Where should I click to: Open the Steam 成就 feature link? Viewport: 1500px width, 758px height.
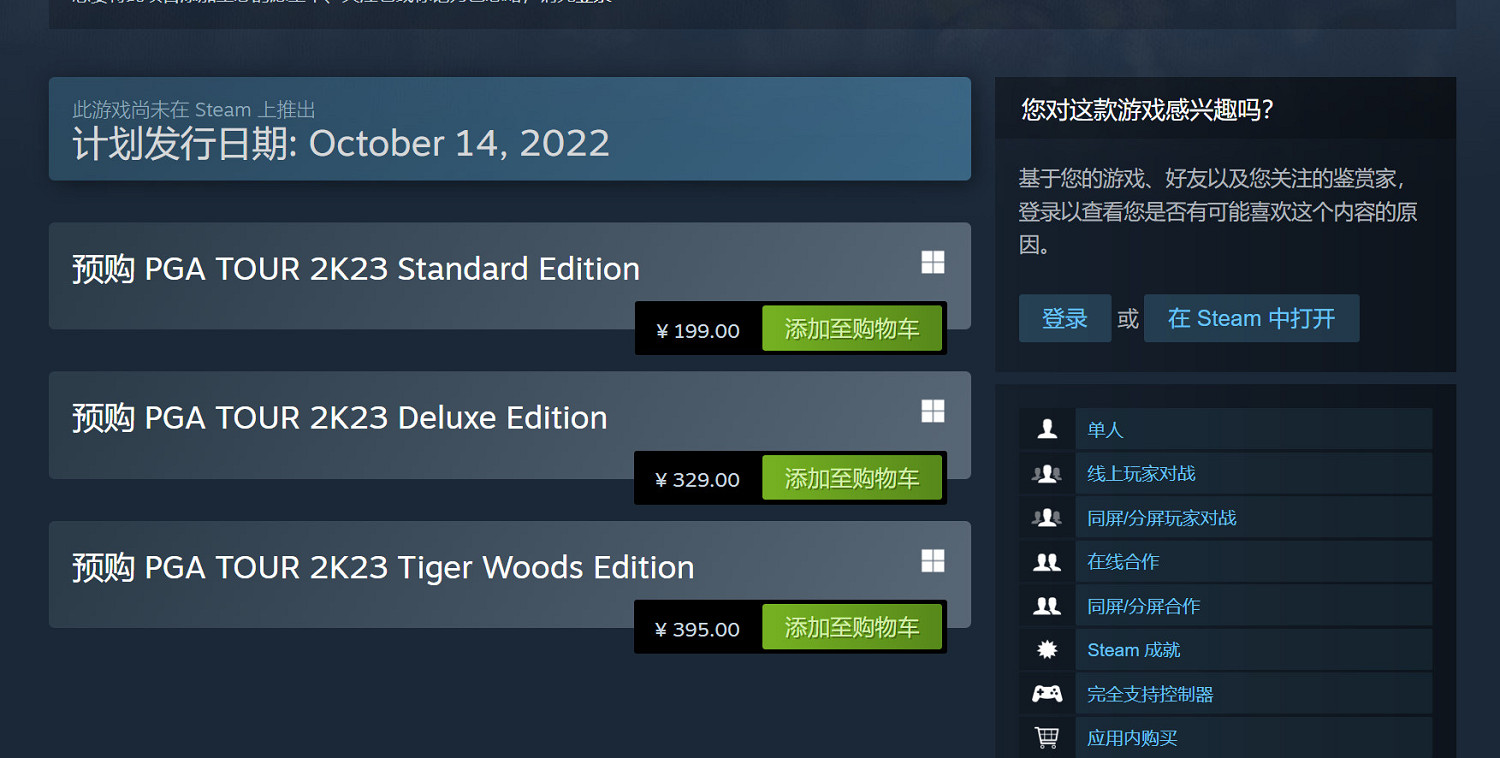click(x=1133, y=649)
